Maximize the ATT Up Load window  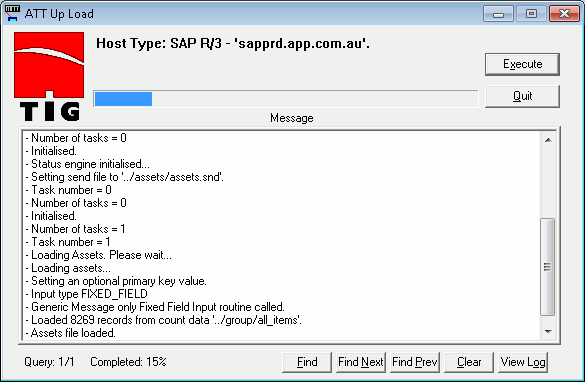tap(531, 14)
